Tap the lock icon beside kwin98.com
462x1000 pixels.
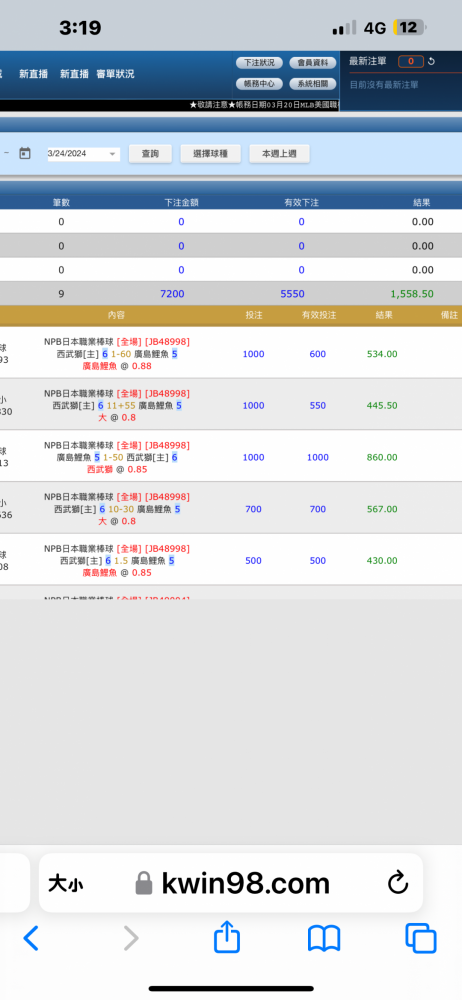(x=144, y=883)
